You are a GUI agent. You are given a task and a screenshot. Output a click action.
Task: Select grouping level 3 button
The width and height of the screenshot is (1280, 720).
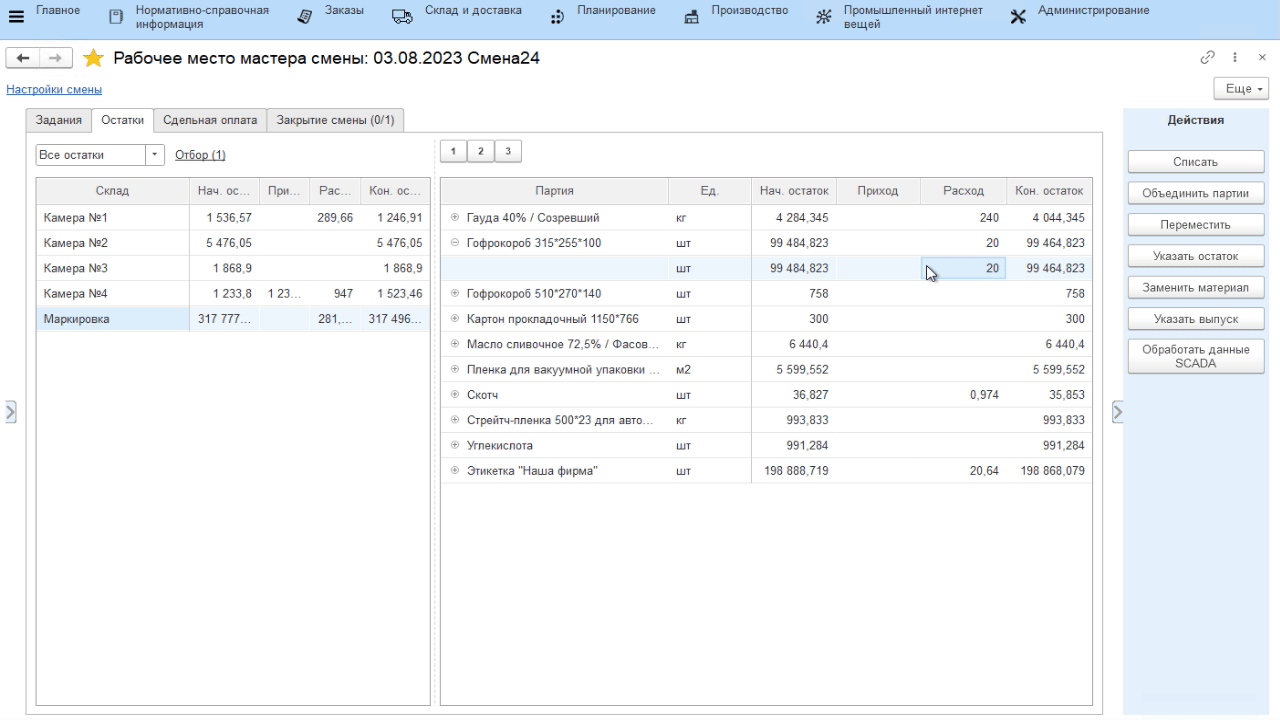508,151
